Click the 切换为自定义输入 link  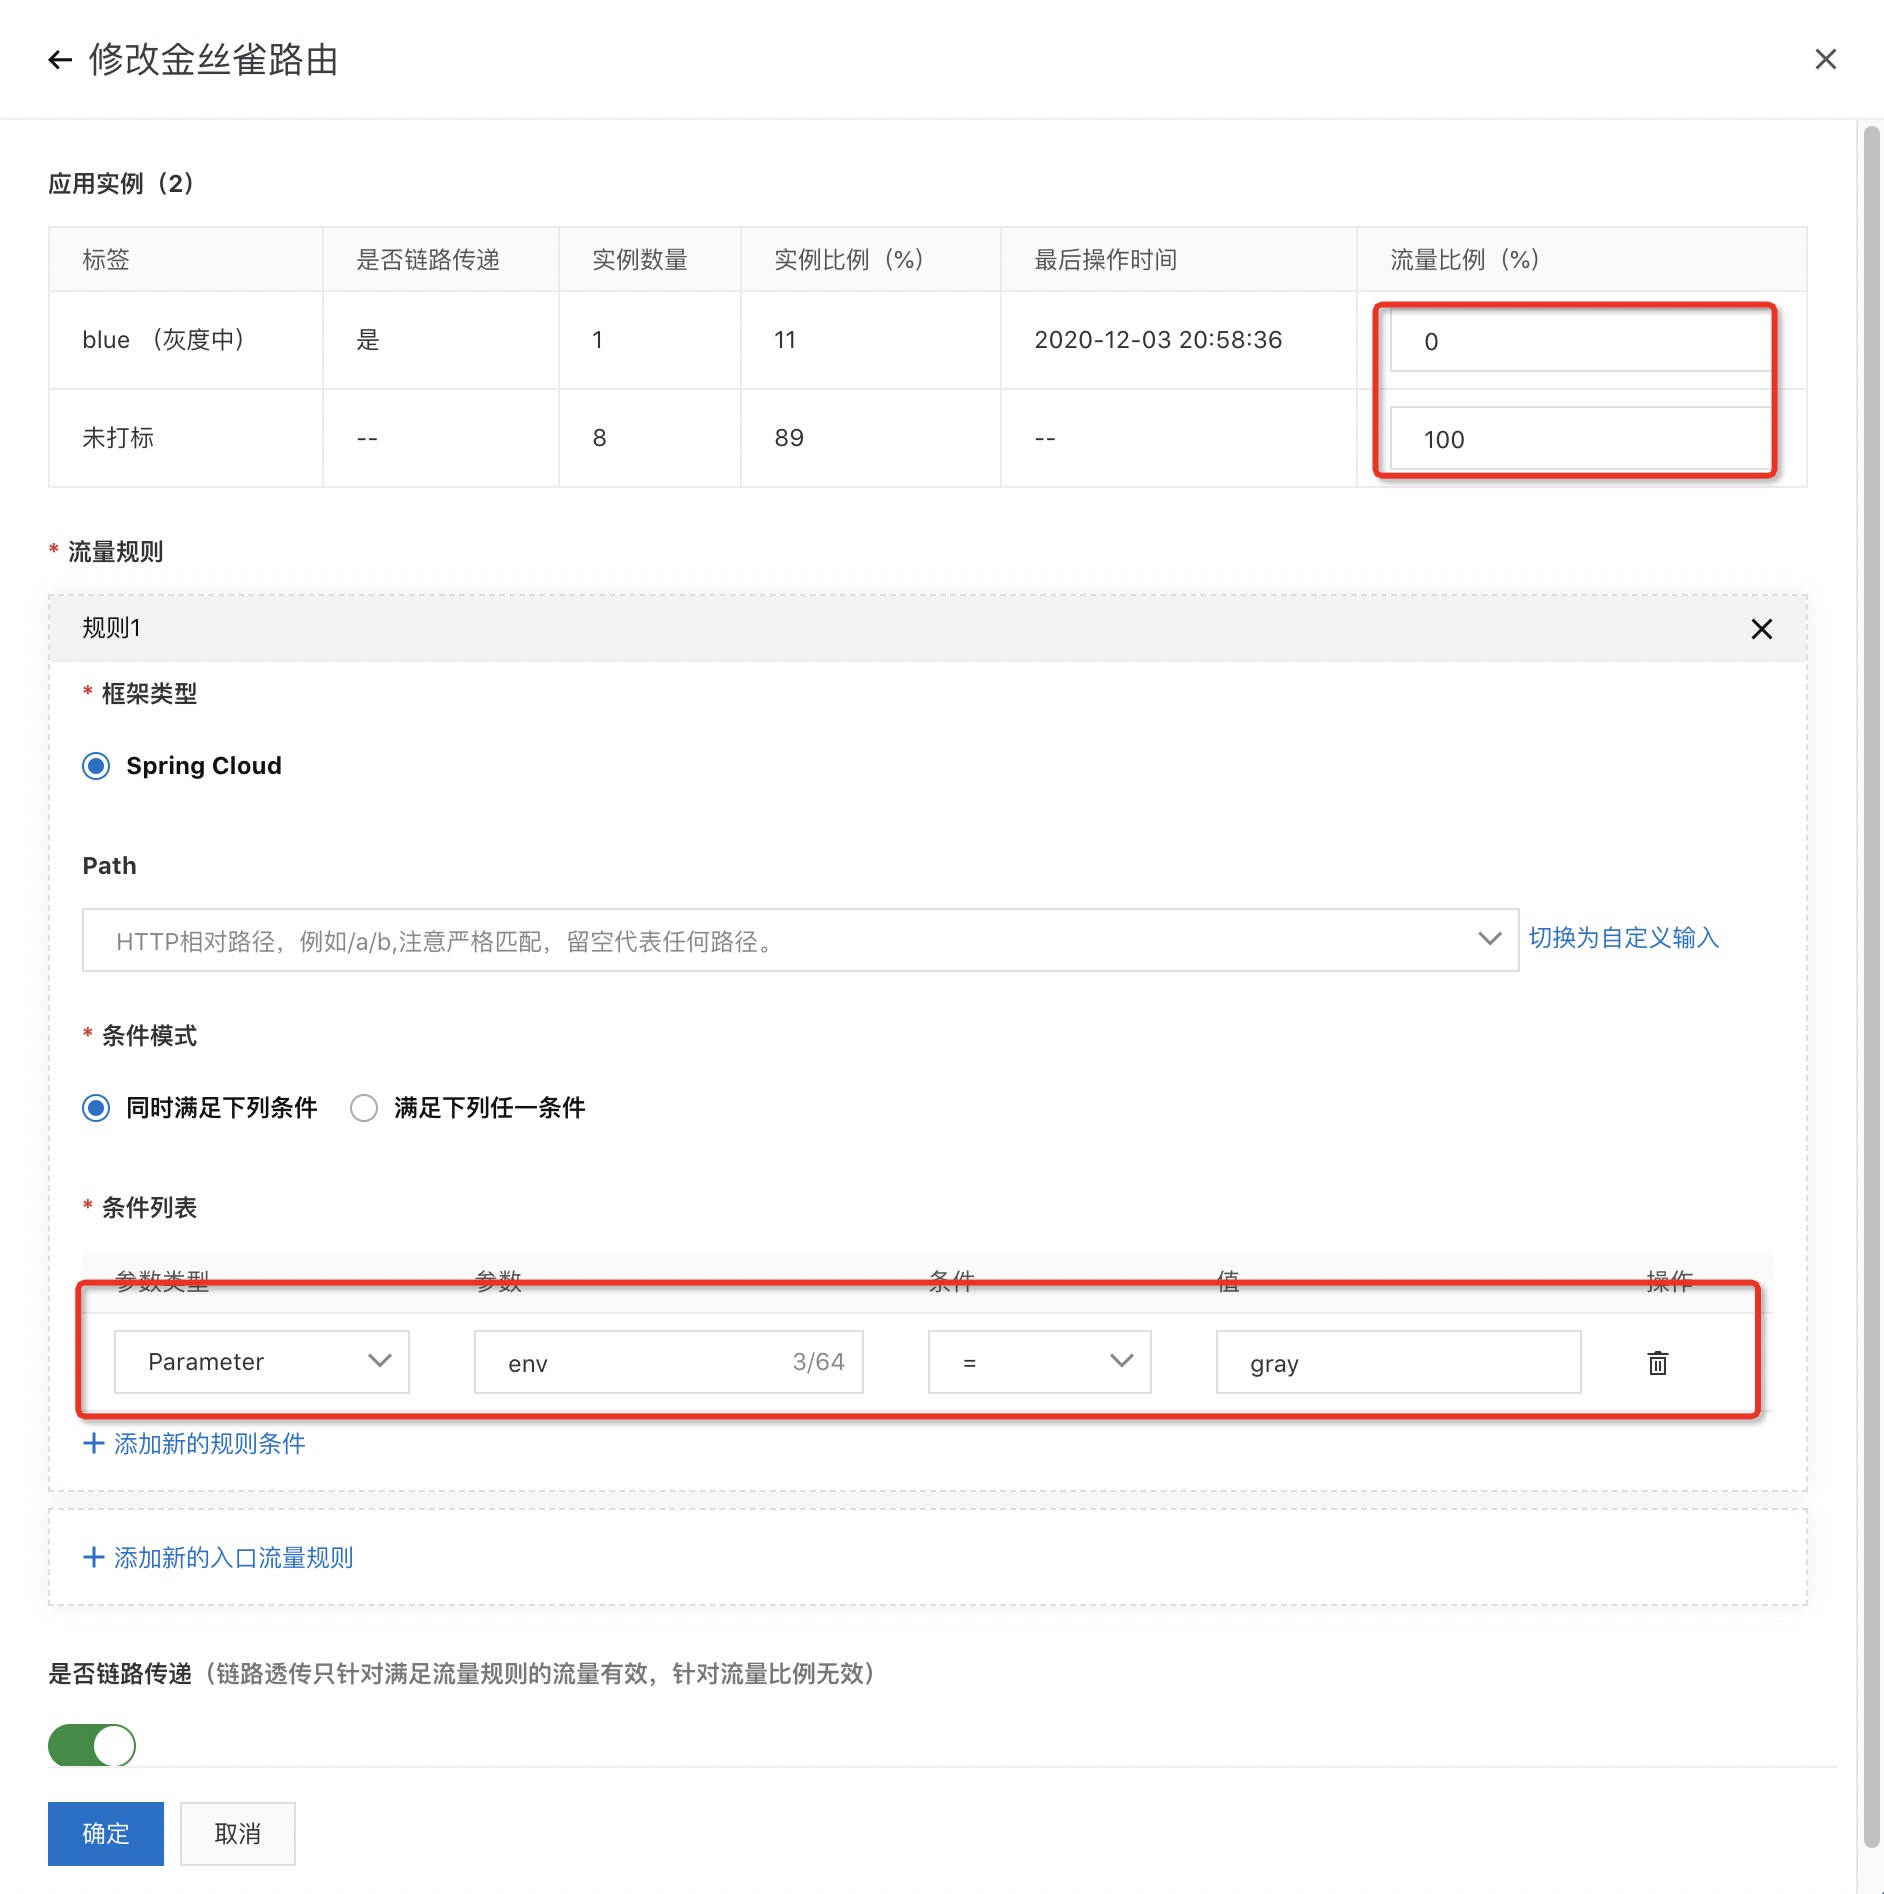1623,938
